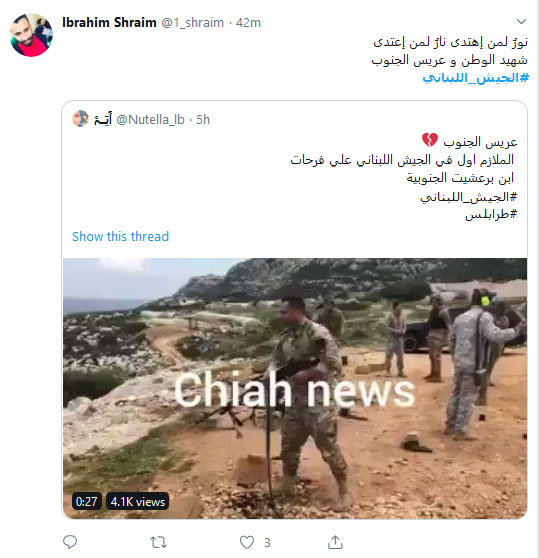539x558 pixels.
Task: Click the Ibrahim Shraim display name
Action: (x=109, y=22)
